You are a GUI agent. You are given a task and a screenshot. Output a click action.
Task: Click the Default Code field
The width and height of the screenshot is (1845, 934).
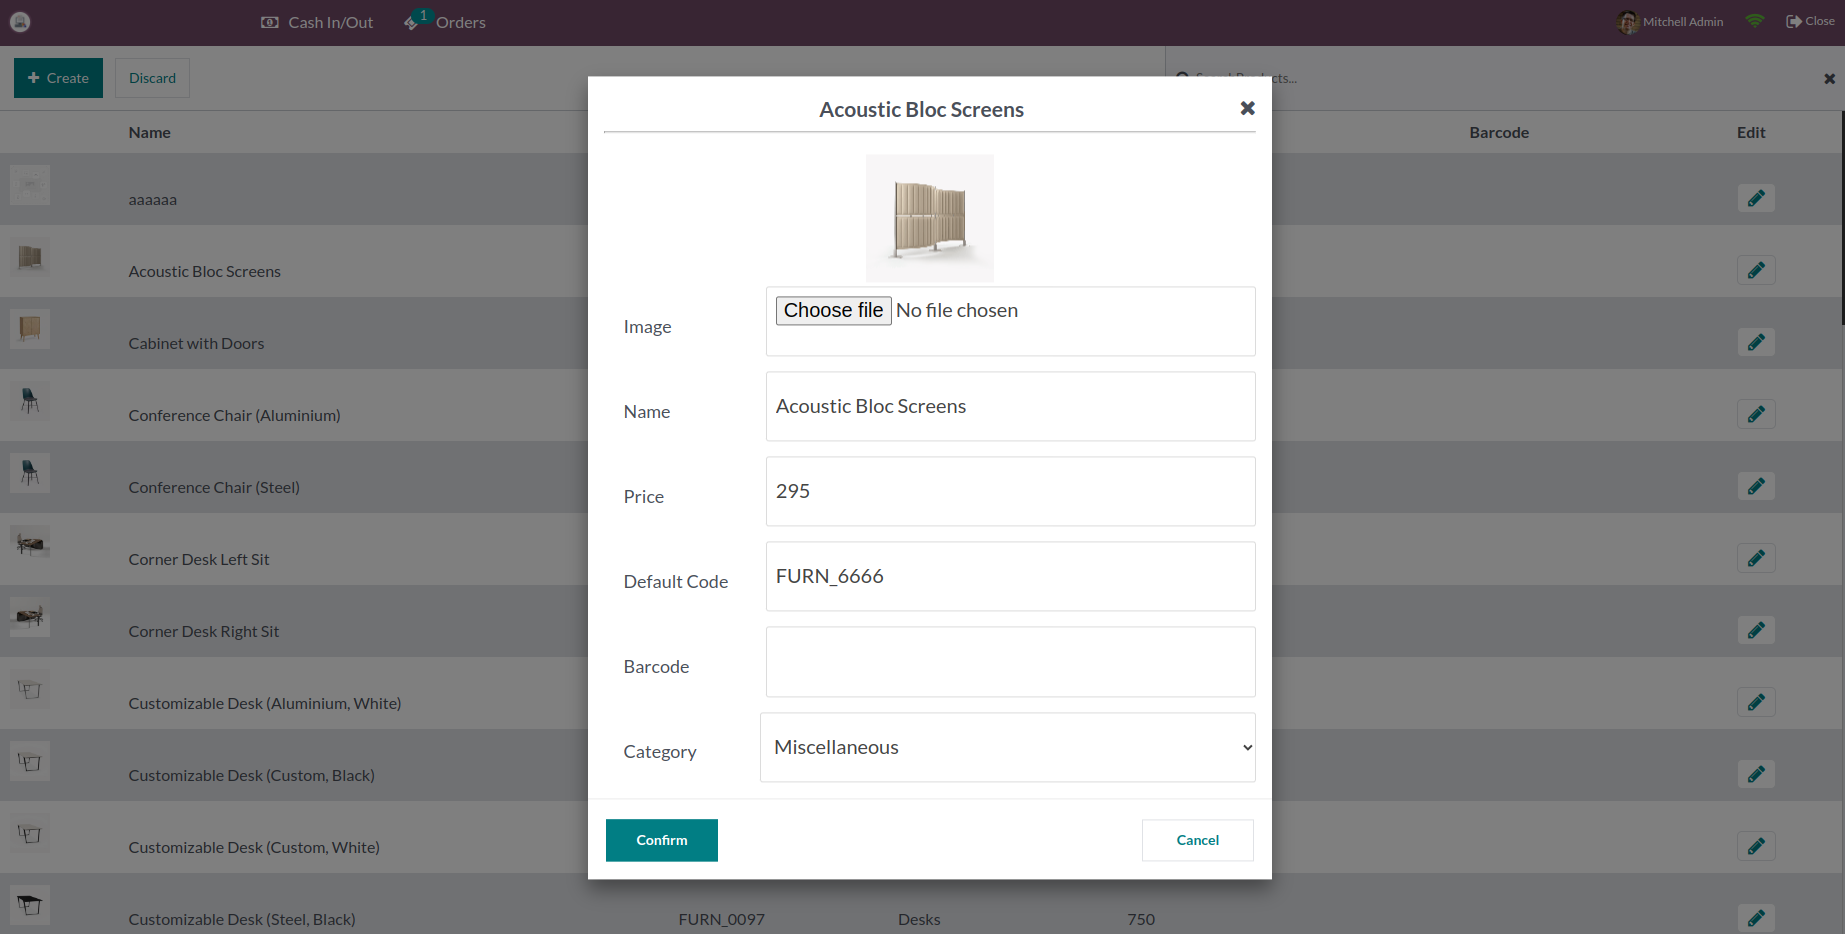(x=1010, y=576)
